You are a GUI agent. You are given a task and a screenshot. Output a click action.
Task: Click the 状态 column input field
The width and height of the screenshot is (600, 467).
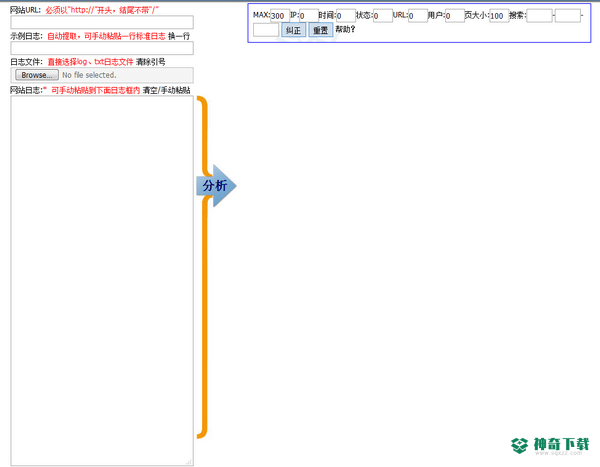click(x=383, y=16)
